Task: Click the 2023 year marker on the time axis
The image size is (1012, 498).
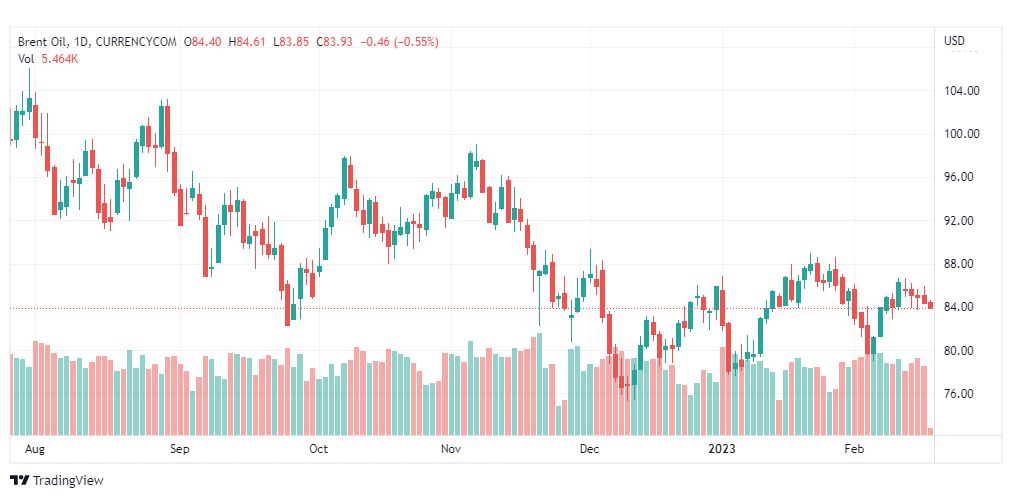Action: [x=722, y=449]
